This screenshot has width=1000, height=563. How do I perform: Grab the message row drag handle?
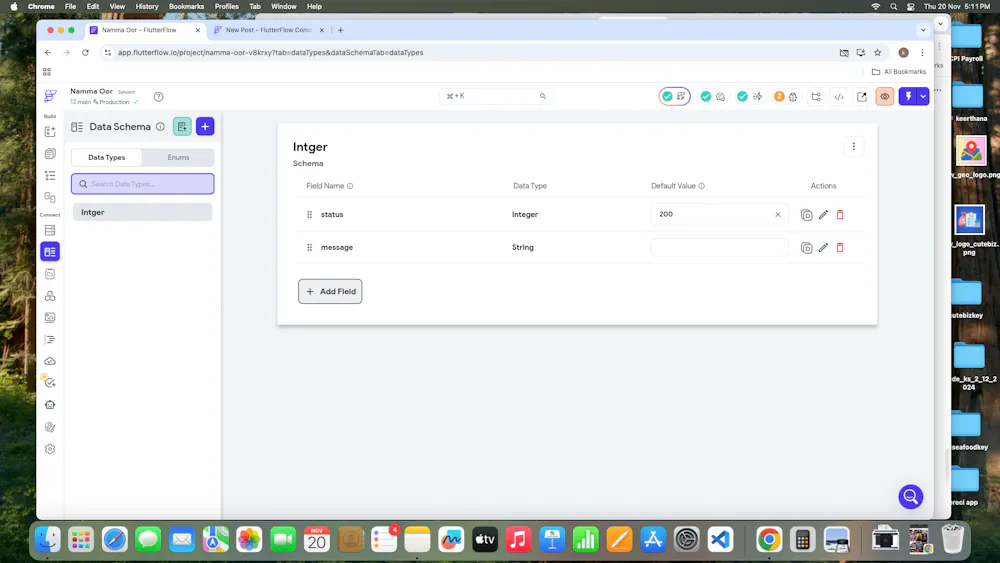click(x=309, y=247)
